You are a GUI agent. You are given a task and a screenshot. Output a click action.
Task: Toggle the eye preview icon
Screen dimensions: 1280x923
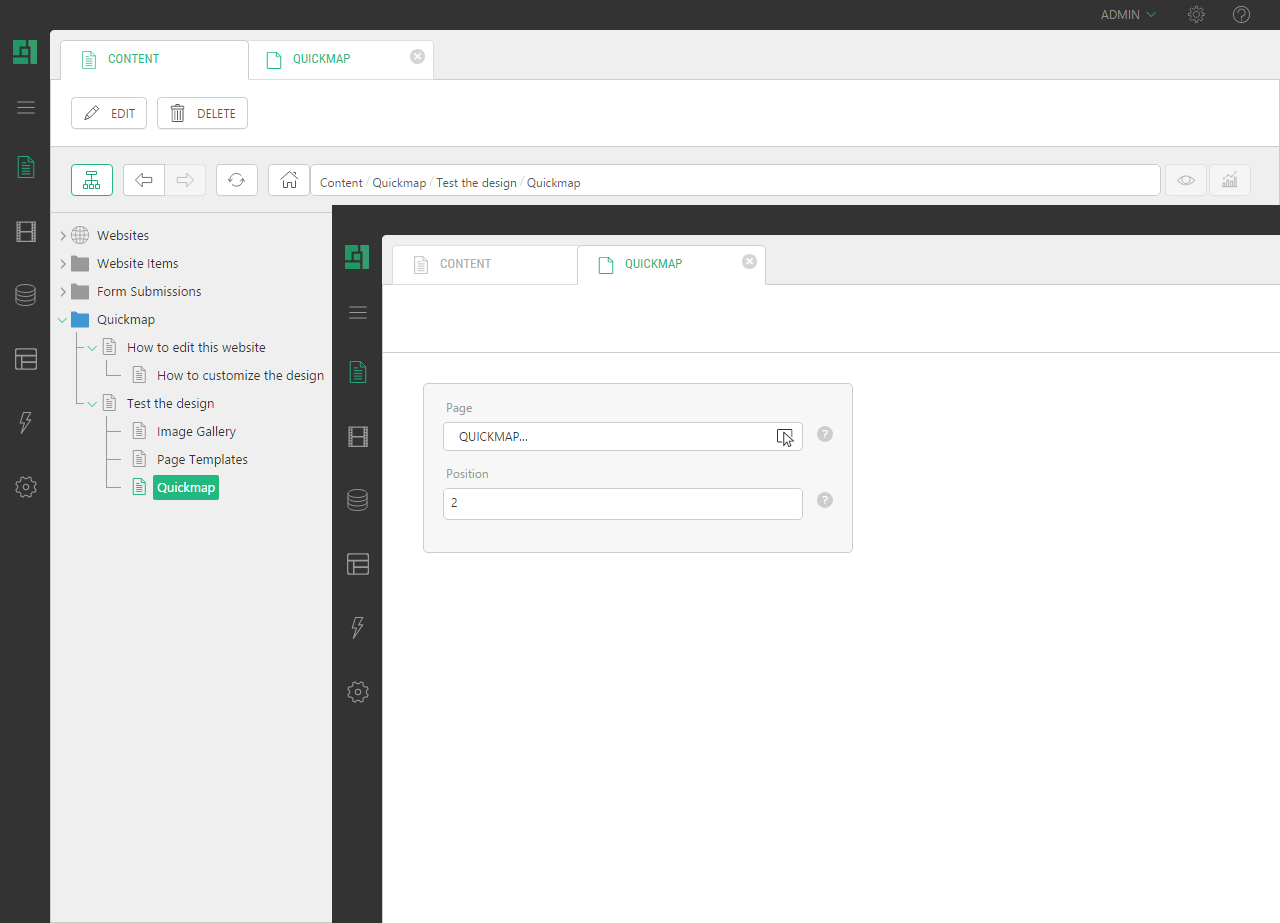pyautogui.click(x=1186, y=180)
